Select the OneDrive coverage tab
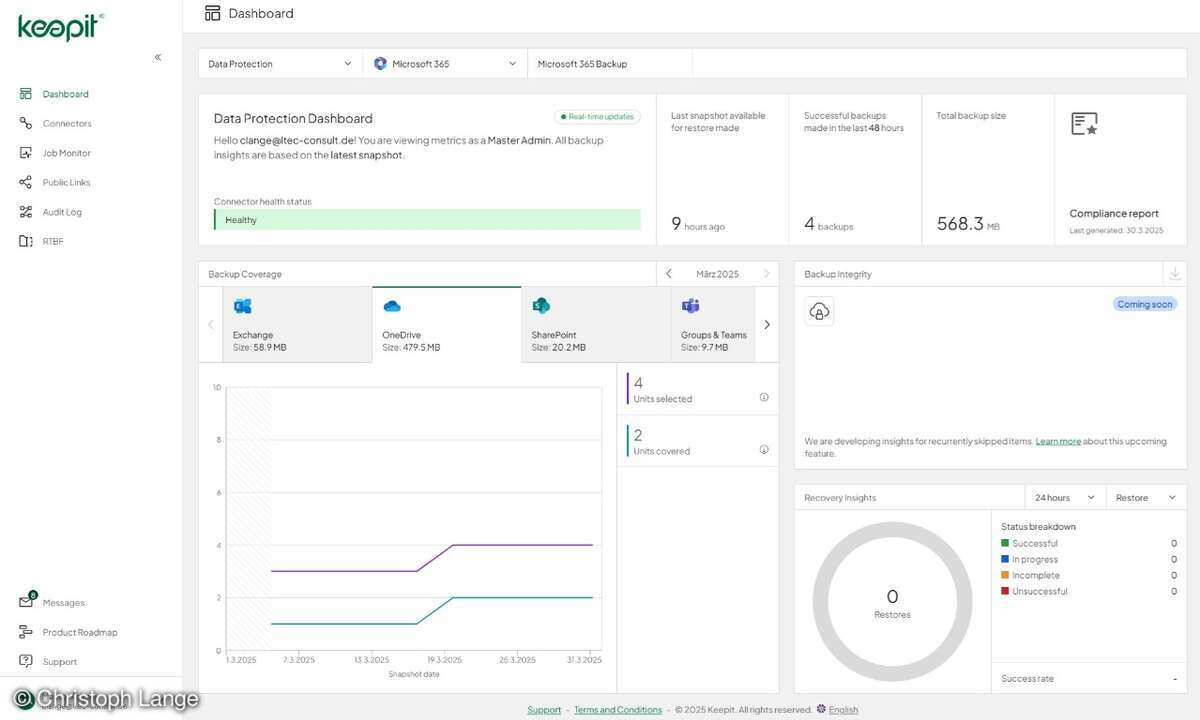Viewport: 1200px width, 720px height. [x=447, y=324]
